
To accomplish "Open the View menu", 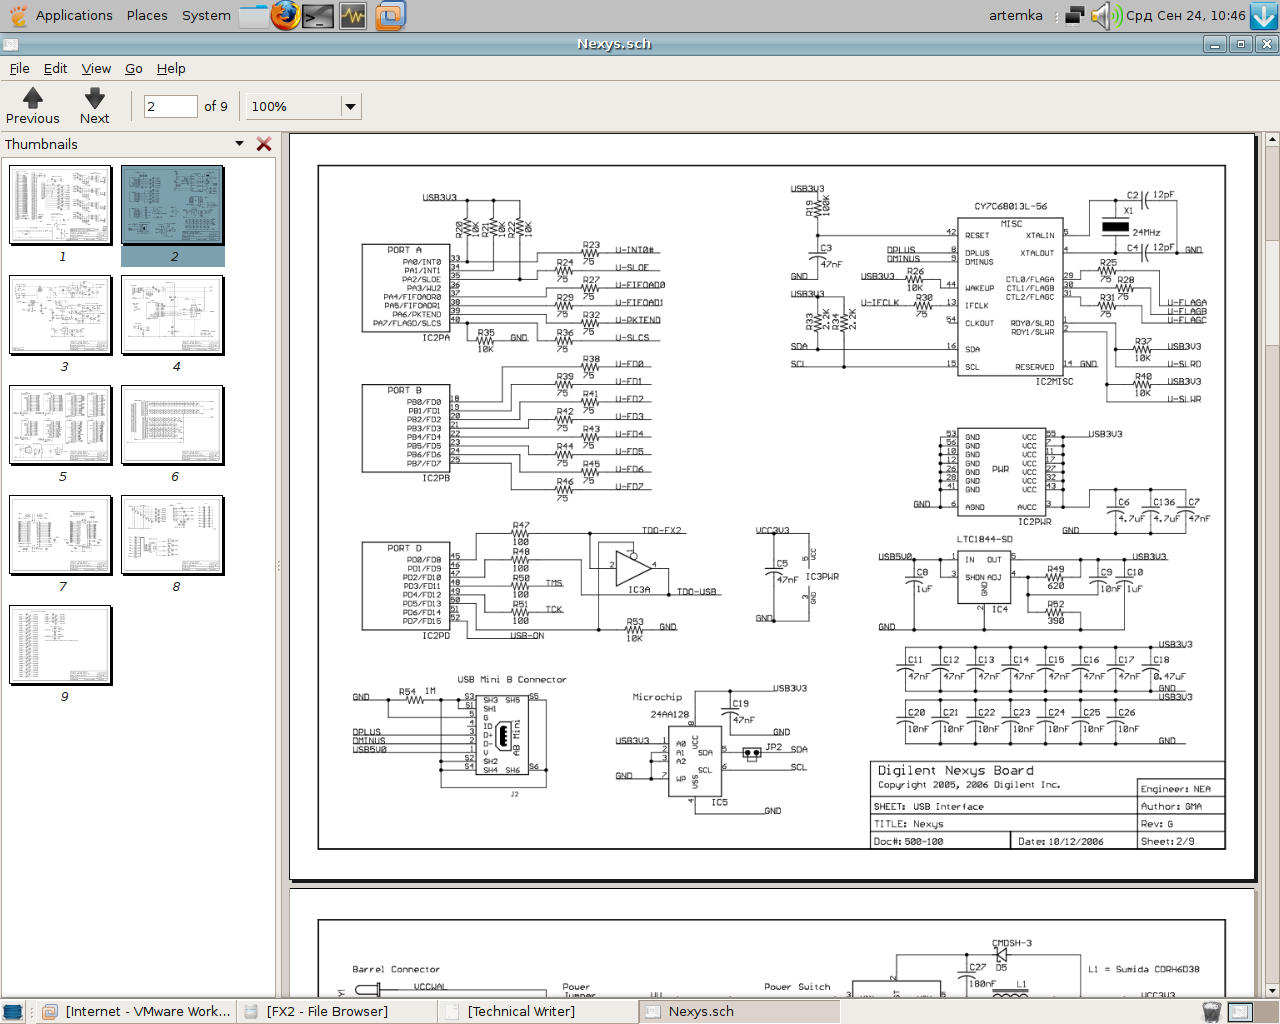I will point(96,68).
